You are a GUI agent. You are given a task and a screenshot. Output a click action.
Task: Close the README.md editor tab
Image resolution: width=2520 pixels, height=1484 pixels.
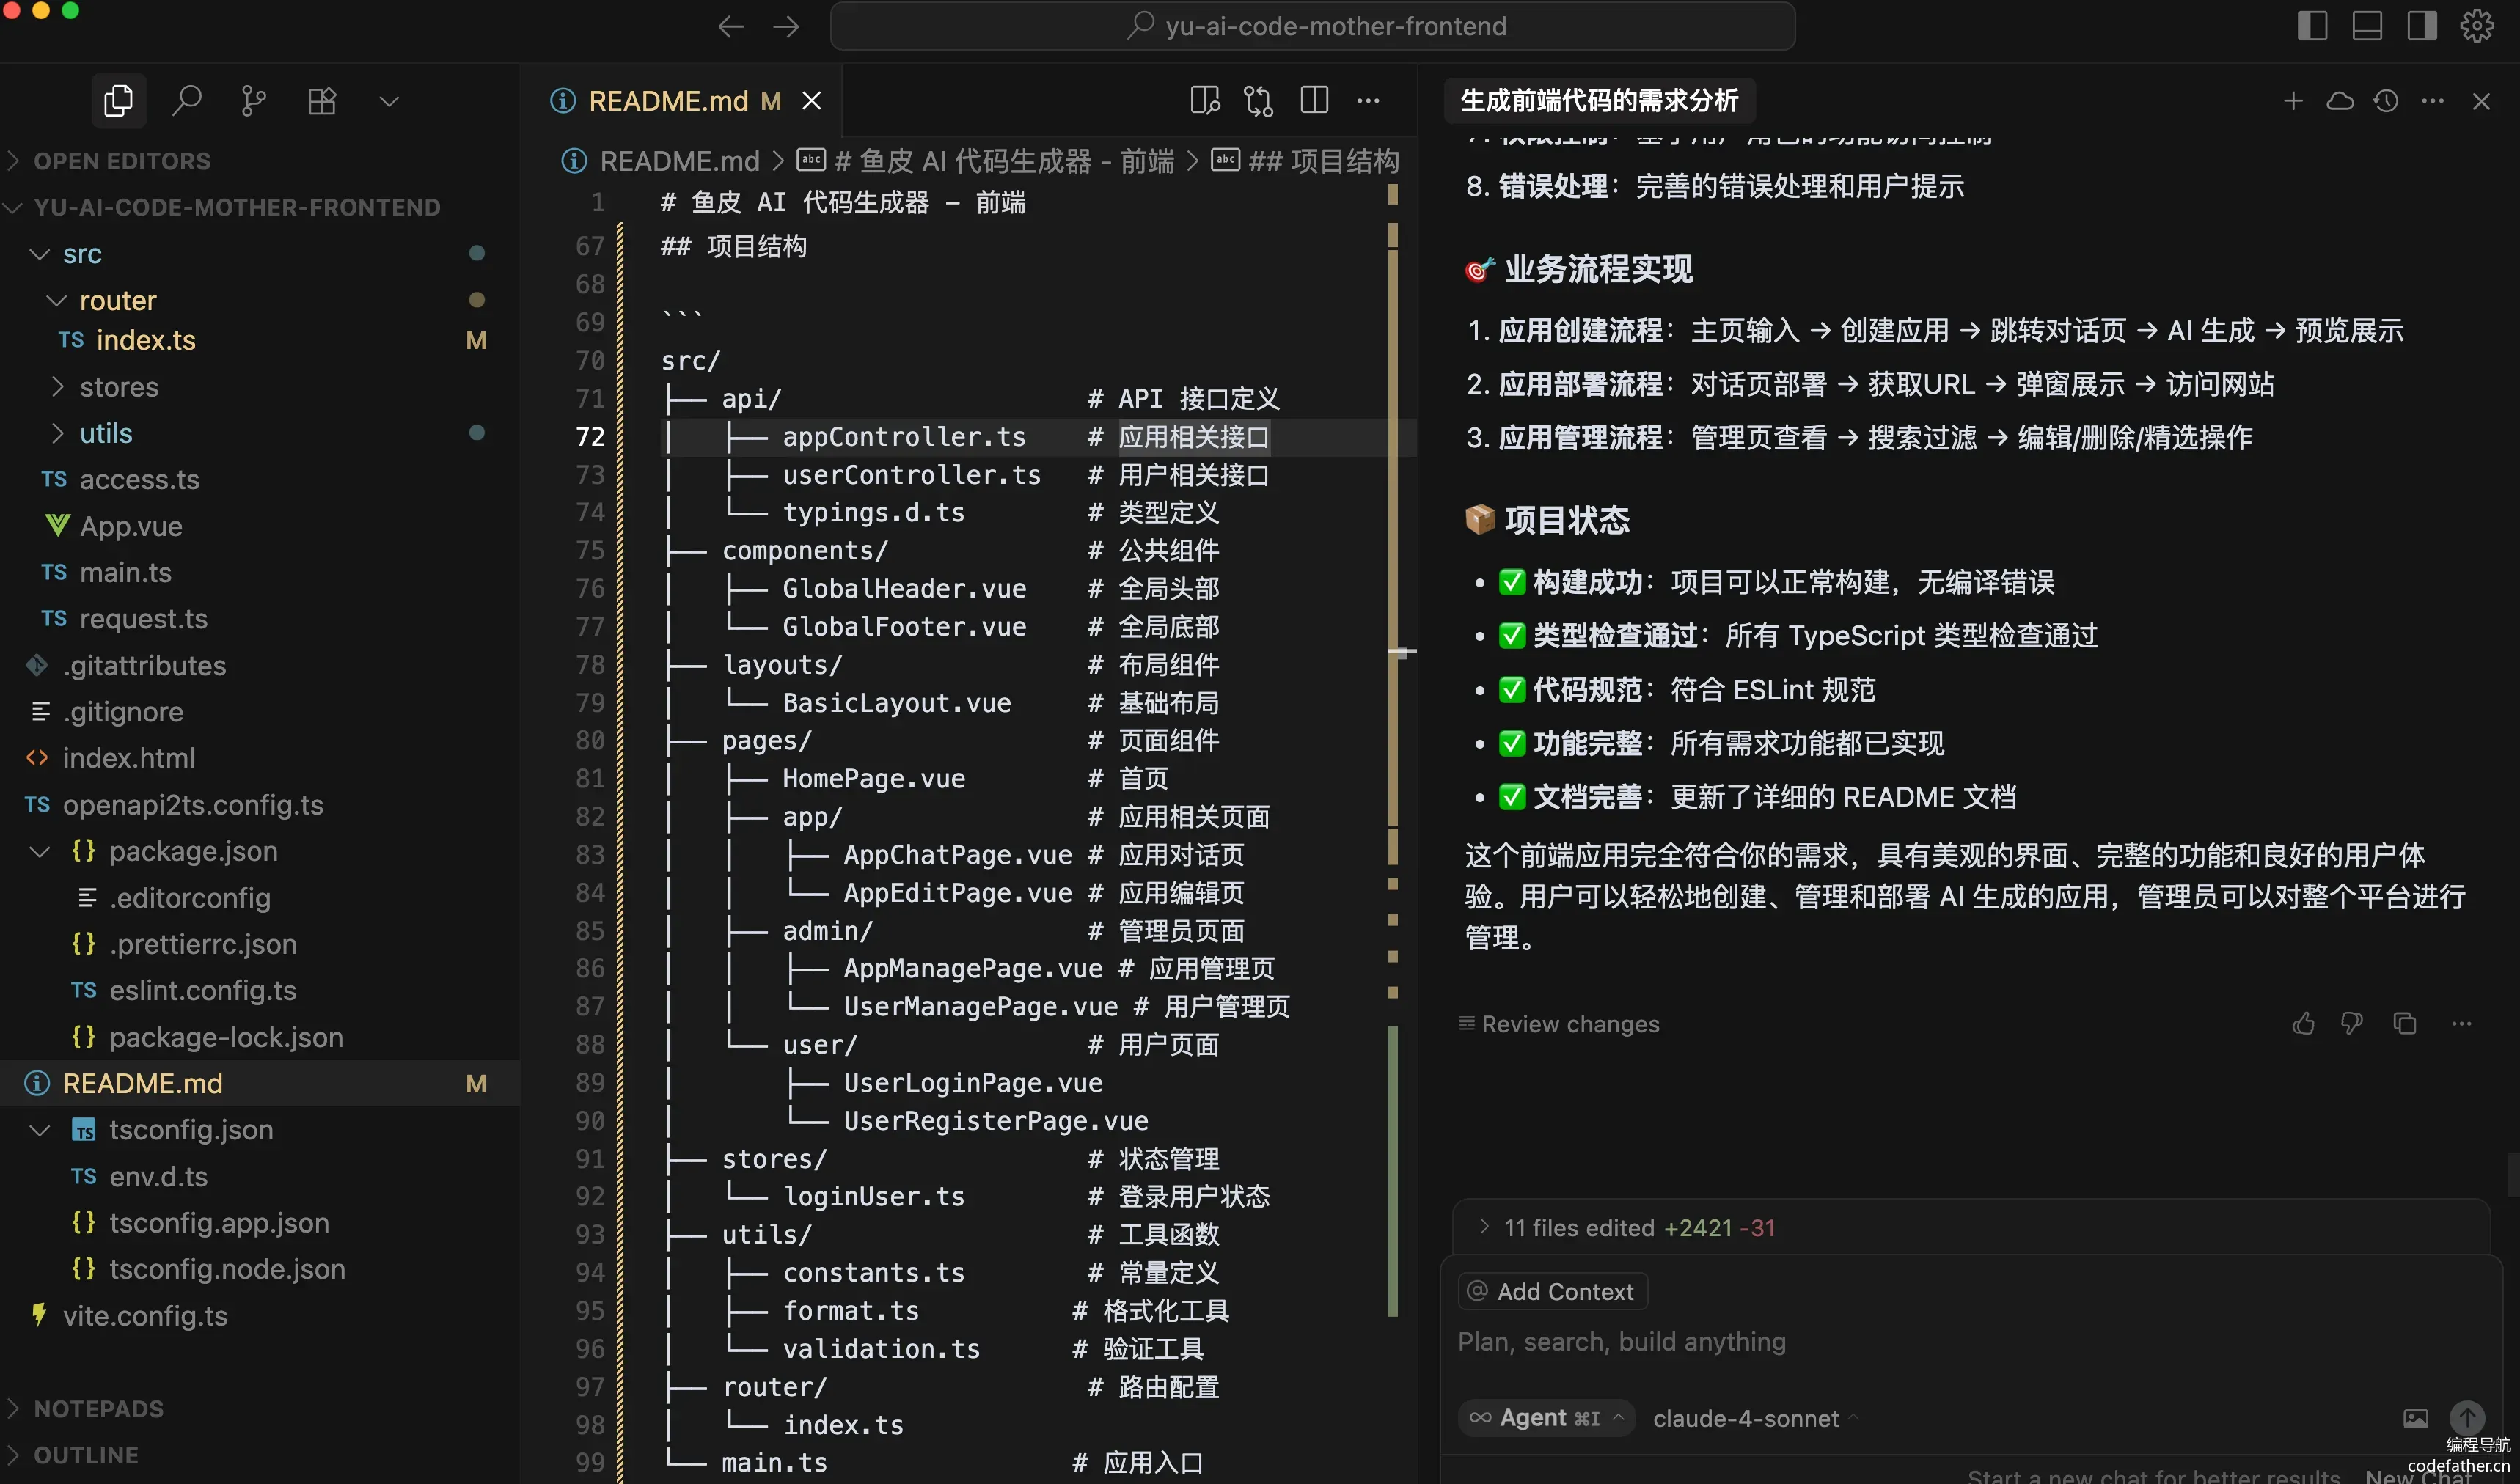pyautogui.click(x=811, y=101)
